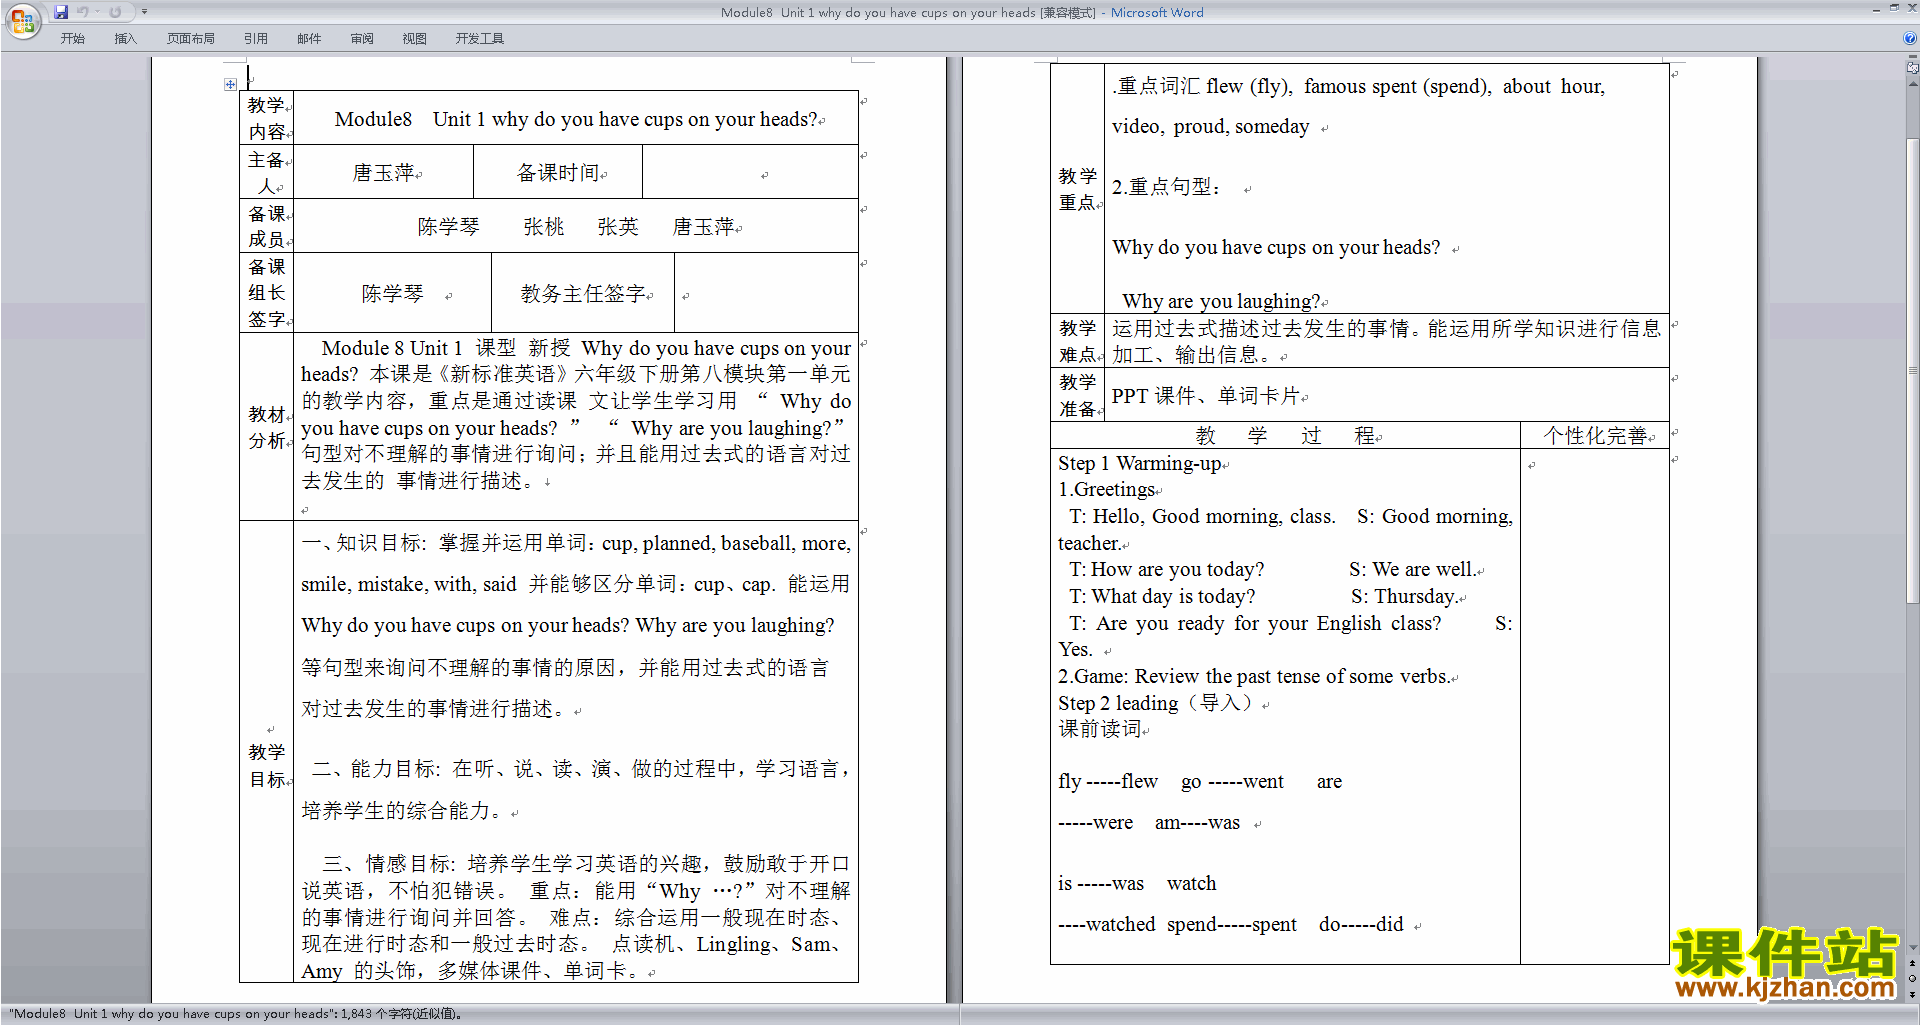This screenshot has width=1920, height=1025.
Task: Select the 备课时间 table cell
Action: click(558, 172)
